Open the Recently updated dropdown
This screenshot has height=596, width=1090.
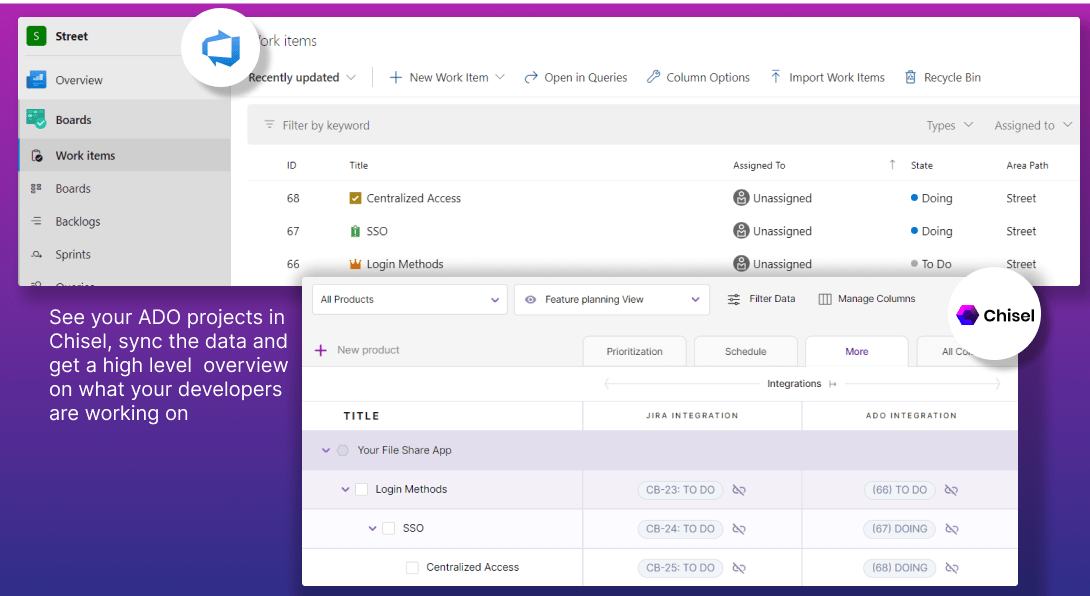[302, 77]
